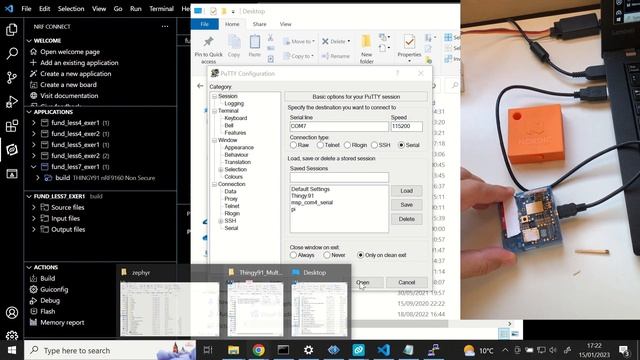The width and height of the screenshot is (640, 360).
Task: Click the Pin to Quick access icon
Action: pyautogui.click(x=209, y=42)
